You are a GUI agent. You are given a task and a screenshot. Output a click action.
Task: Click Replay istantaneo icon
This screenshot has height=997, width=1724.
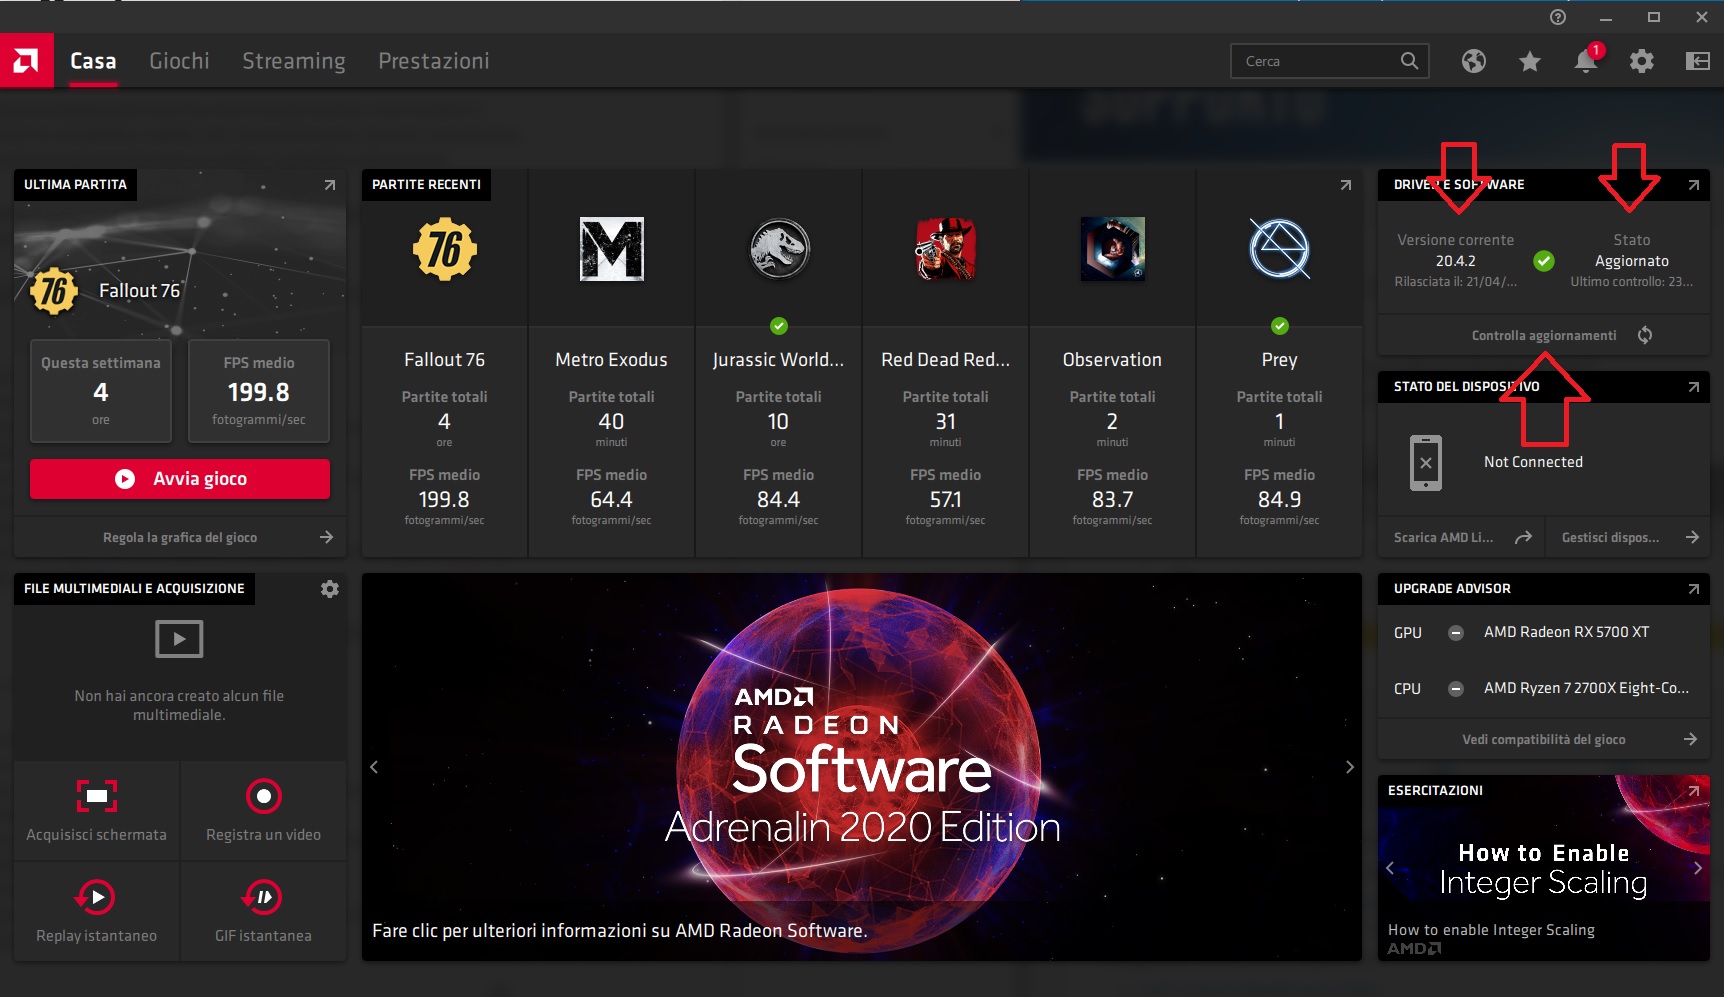pyautogui.click(x=96, y=897)
